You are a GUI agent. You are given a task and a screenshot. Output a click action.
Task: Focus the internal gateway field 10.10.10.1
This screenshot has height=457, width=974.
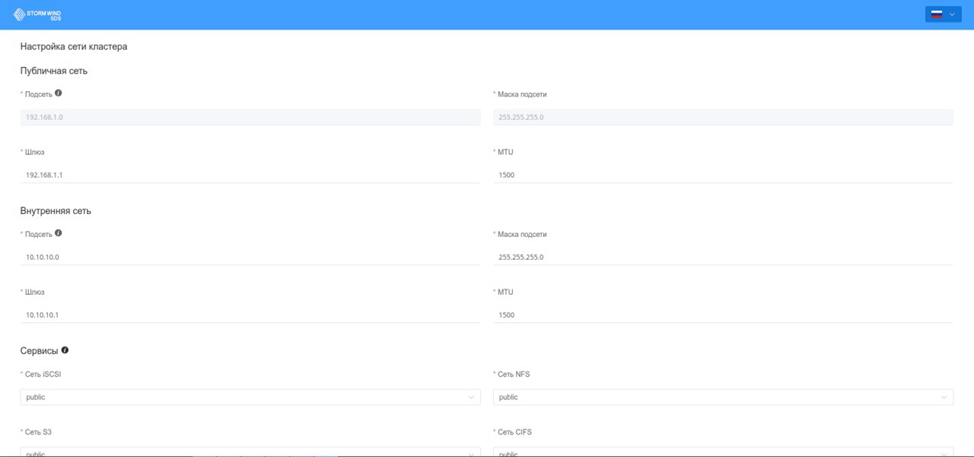click(250, 315)
